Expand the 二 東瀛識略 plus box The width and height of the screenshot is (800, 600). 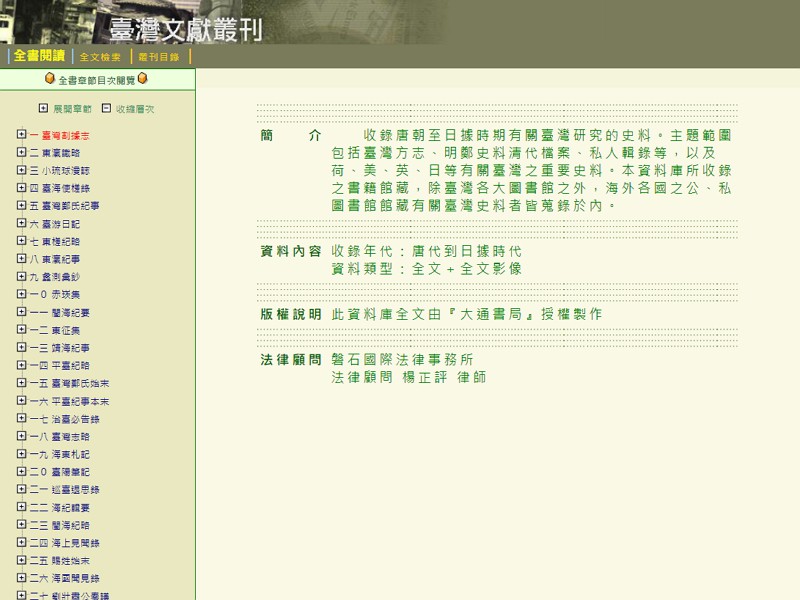pyautogui.click(x=22, y=152)
